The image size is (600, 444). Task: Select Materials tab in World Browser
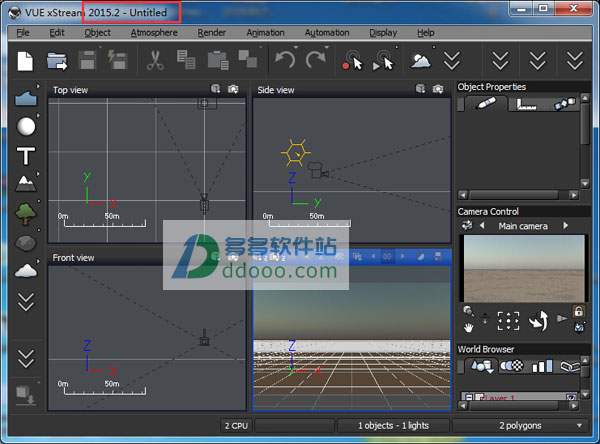pos(512,366)
